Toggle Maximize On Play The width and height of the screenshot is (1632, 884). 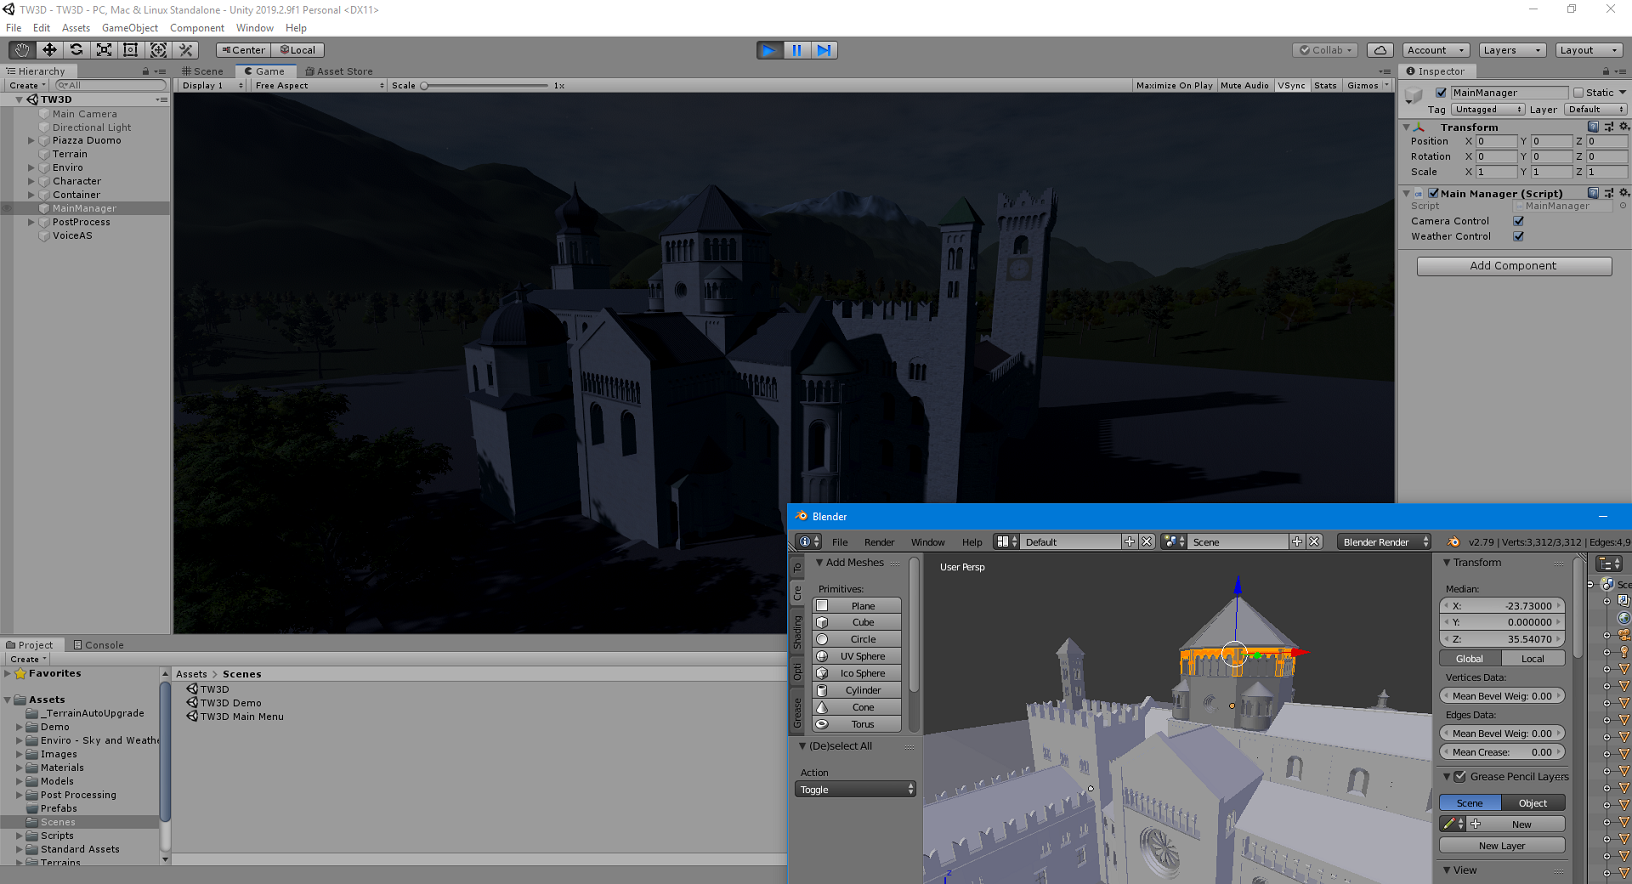click(x=1174, y=86)
